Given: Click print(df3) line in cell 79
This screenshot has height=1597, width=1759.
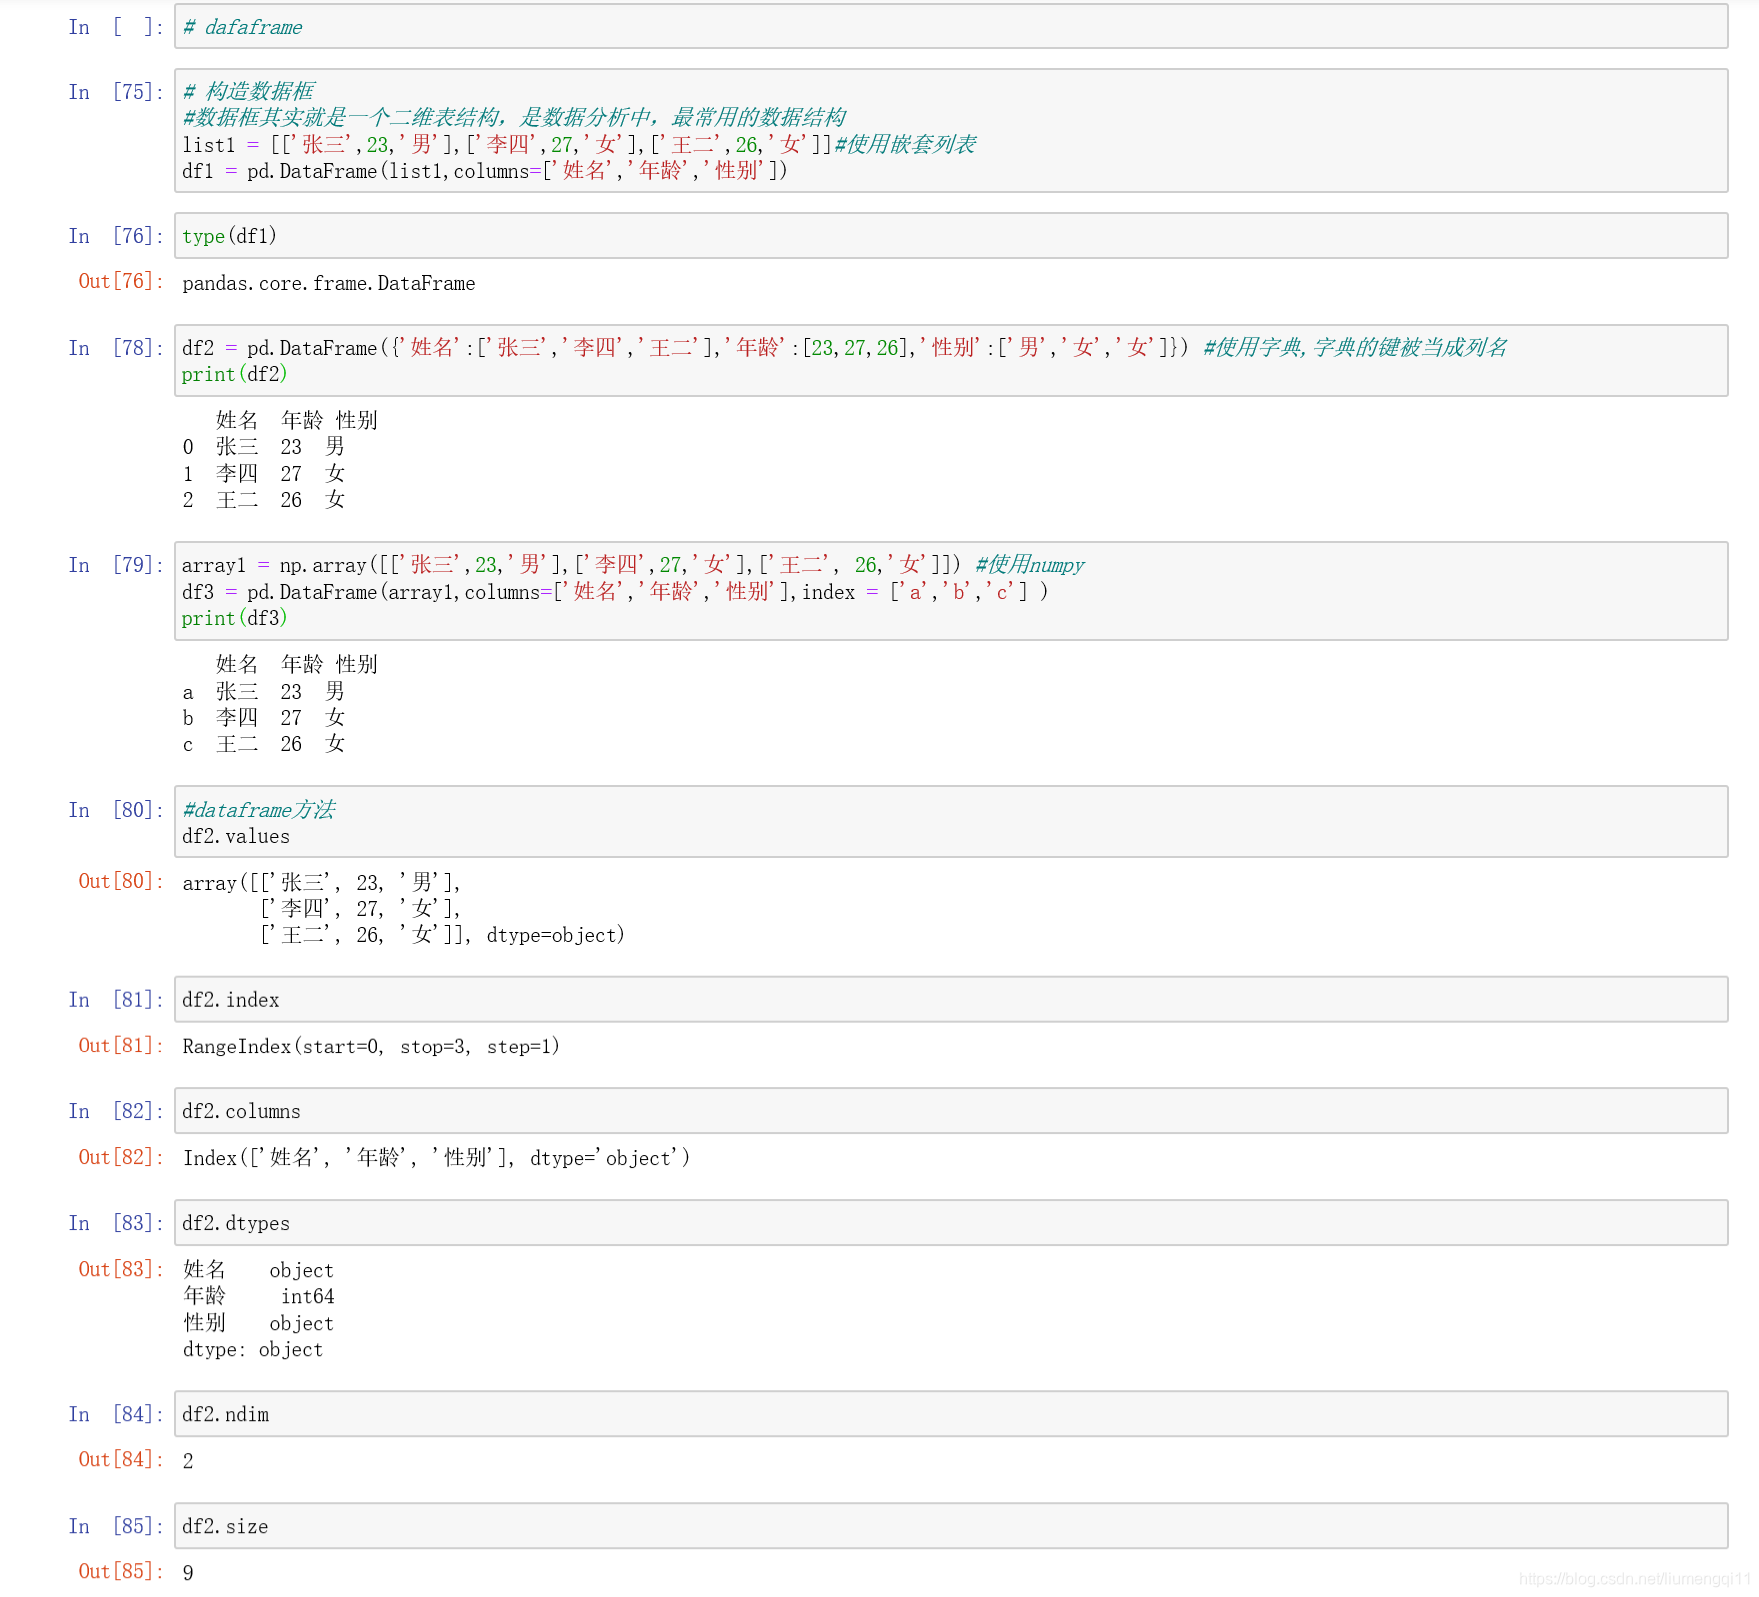Looking at the screenshot, I should click(235, 618).
